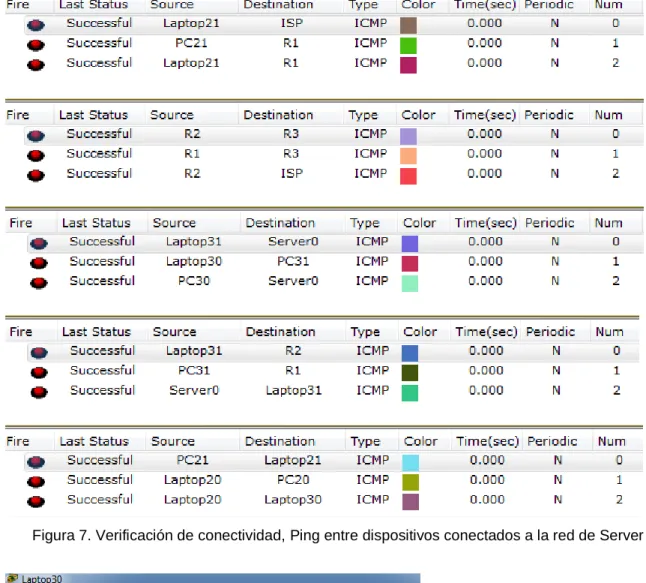
Task: Pick the peach swatch in R1 to R3 row
Action: click(408, 156)
